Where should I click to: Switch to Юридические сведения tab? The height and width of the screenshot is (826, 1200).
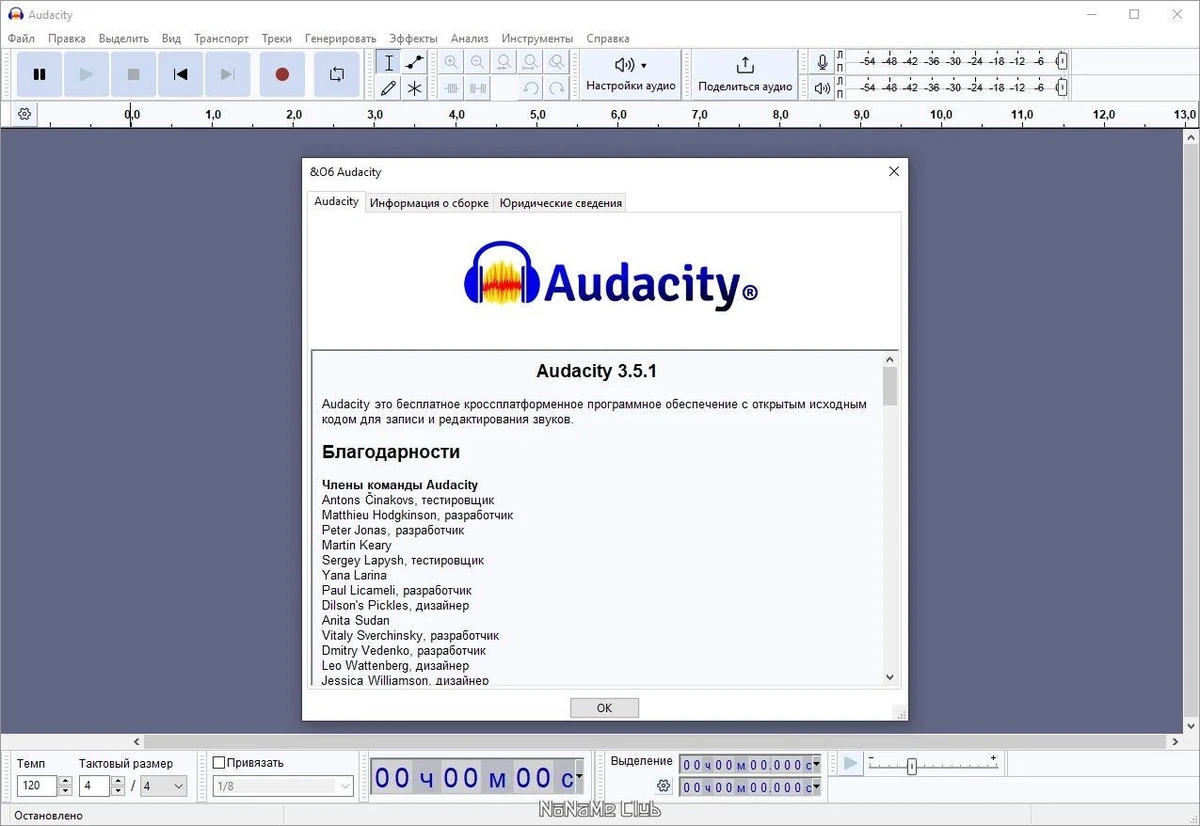[x=561, y=203]
